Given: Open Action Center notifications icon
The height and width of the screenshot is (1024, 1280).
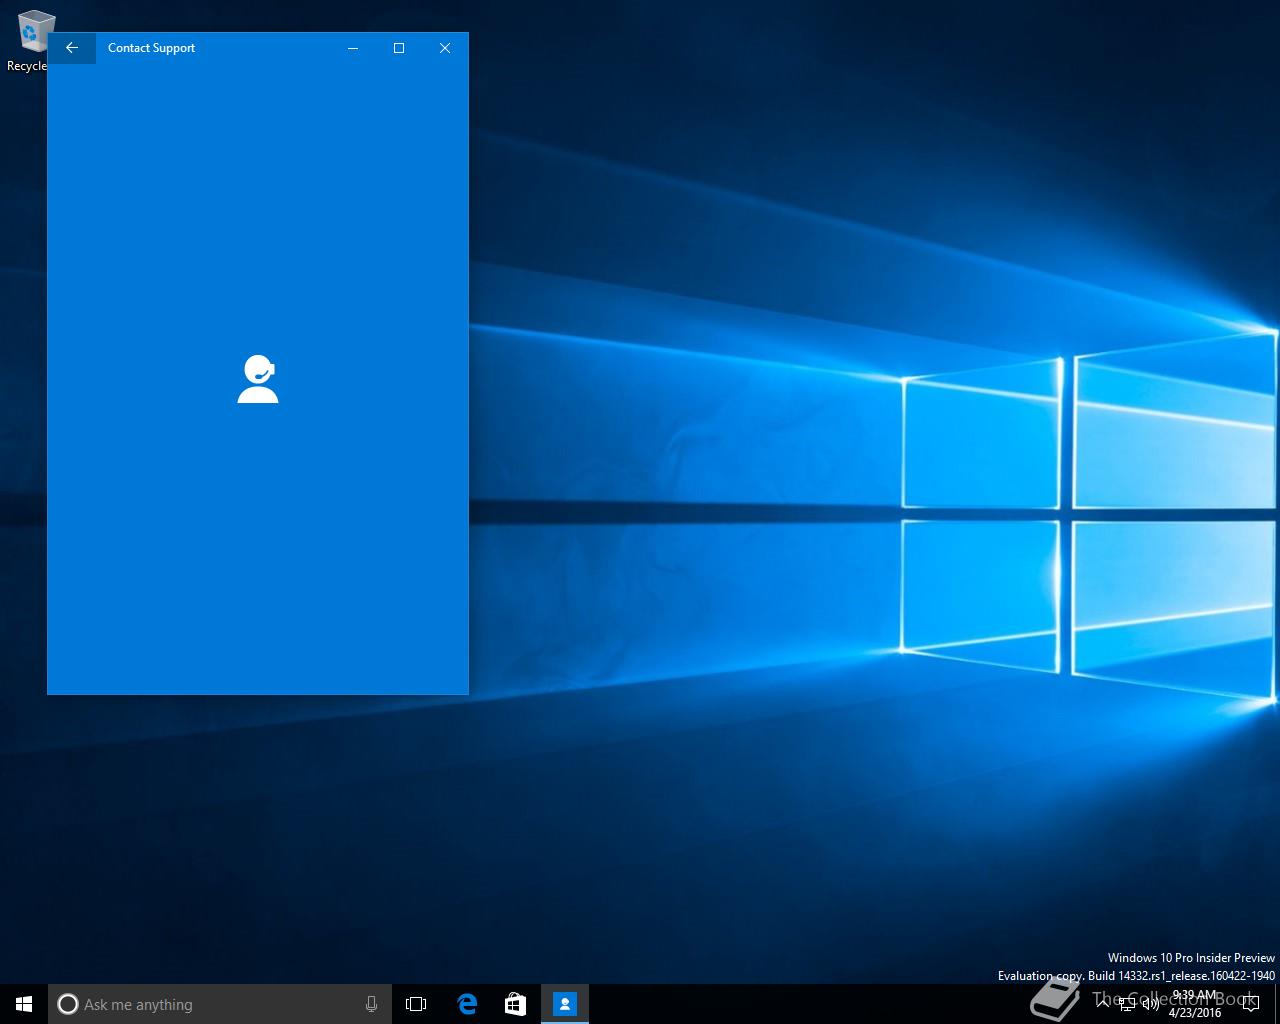Looking at the screenshot, I should [x=1250, y=1004].
